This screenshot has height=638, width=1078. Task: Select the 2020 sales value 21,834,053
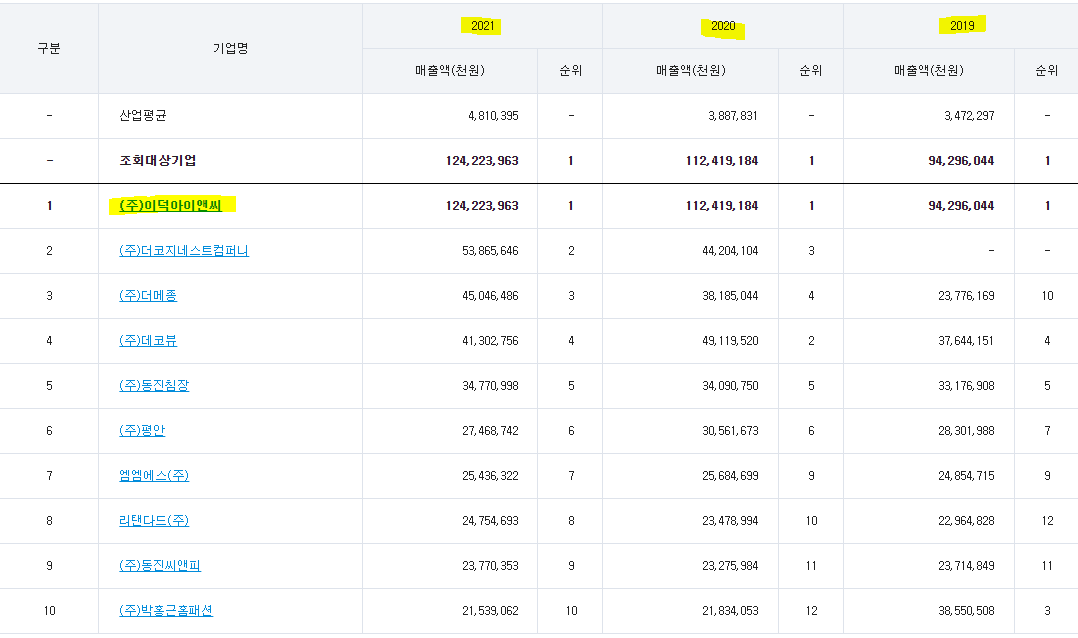(x=730, y=611)
